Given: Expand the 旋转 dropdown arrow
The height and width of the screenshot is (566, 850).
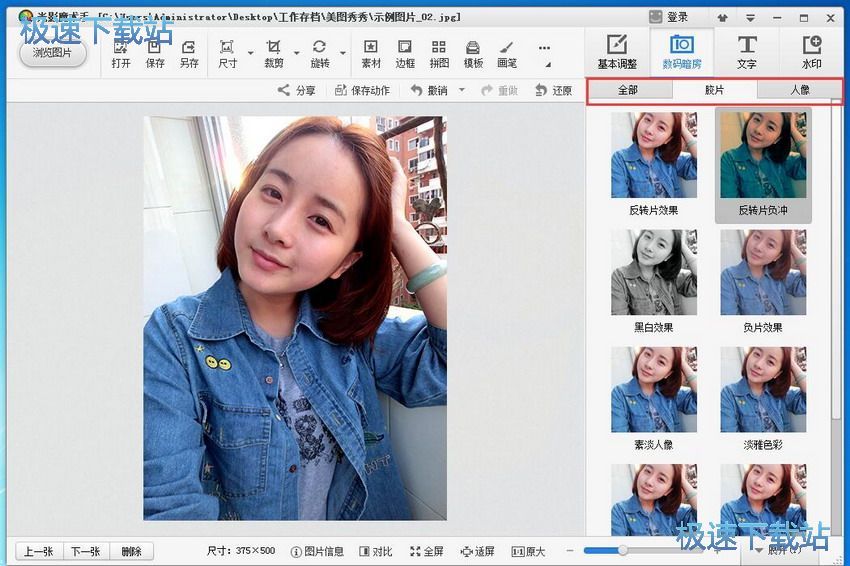Looking at the screenshot, I should (343, 53).
